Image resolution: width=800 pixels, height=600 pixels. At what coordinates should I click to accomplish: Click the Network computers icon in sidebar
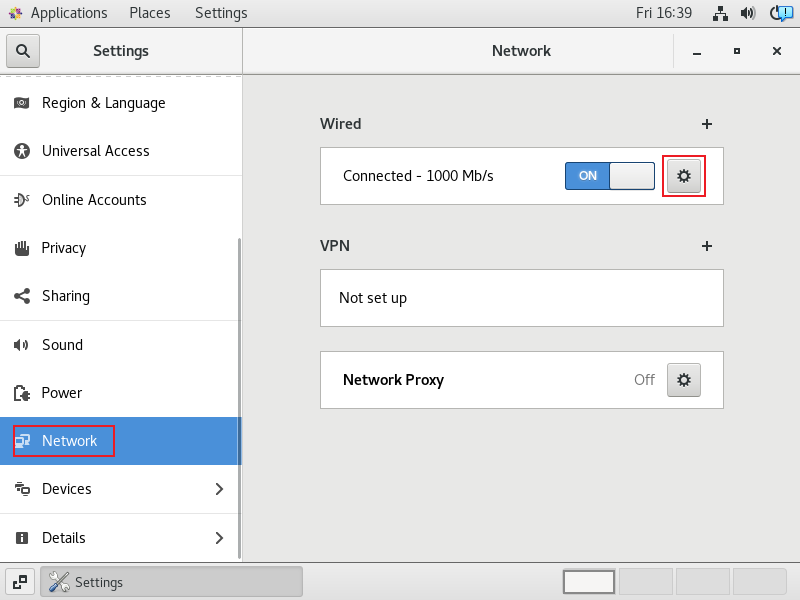coord(22,441)
